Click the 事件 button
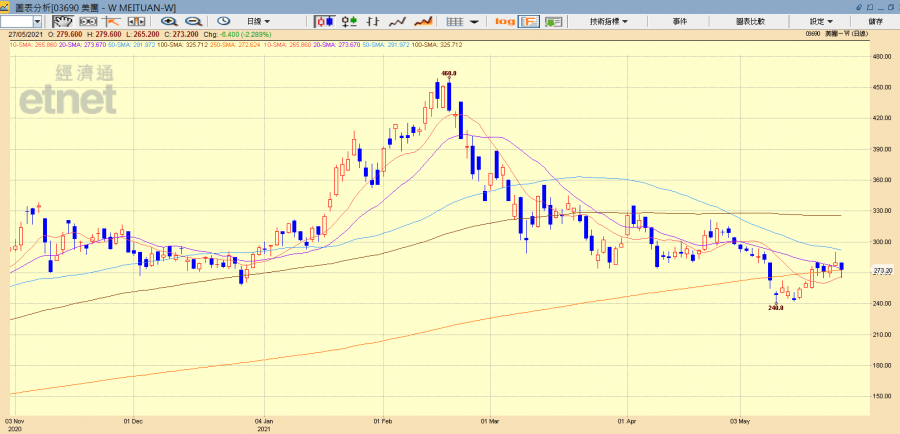The width and height of the screenshot is (900, 434). pos(680,21)
